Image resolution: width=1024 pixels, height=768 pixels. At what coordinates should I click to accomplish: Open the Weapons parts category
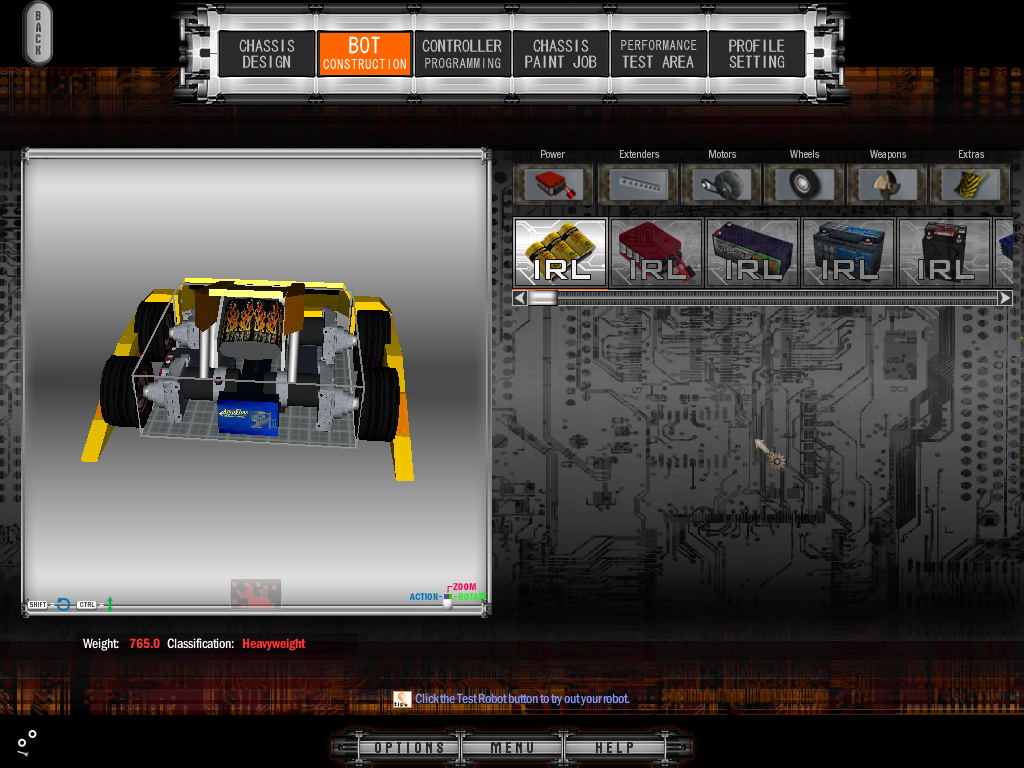click(x=887, y=185)
